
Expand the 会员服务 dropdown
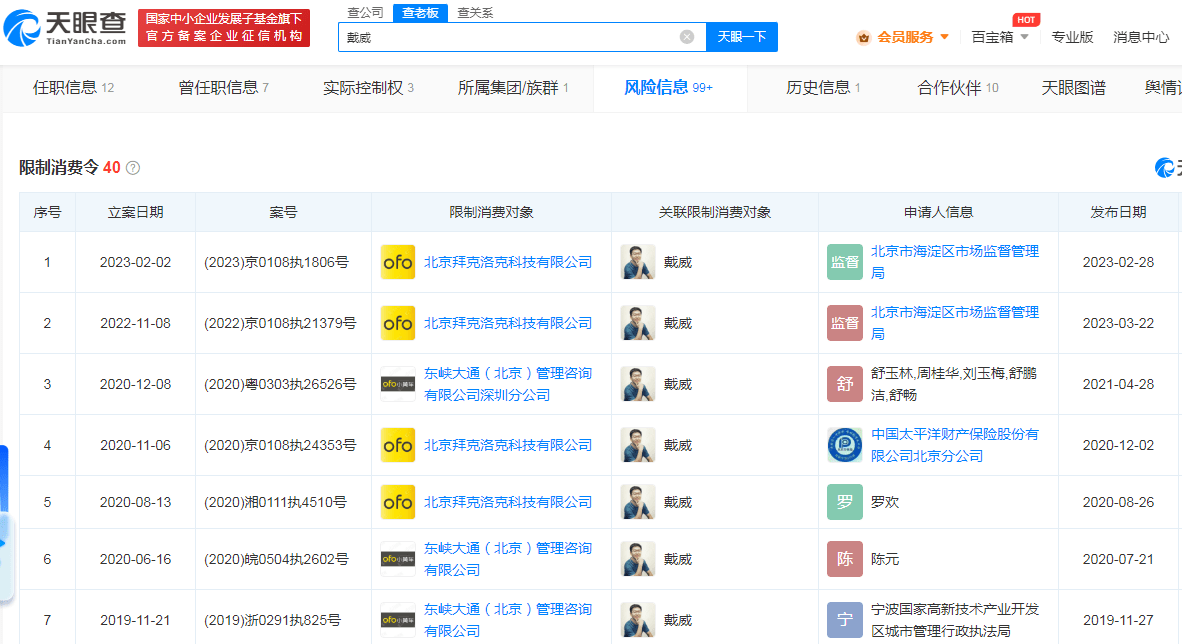click(945, 37)
